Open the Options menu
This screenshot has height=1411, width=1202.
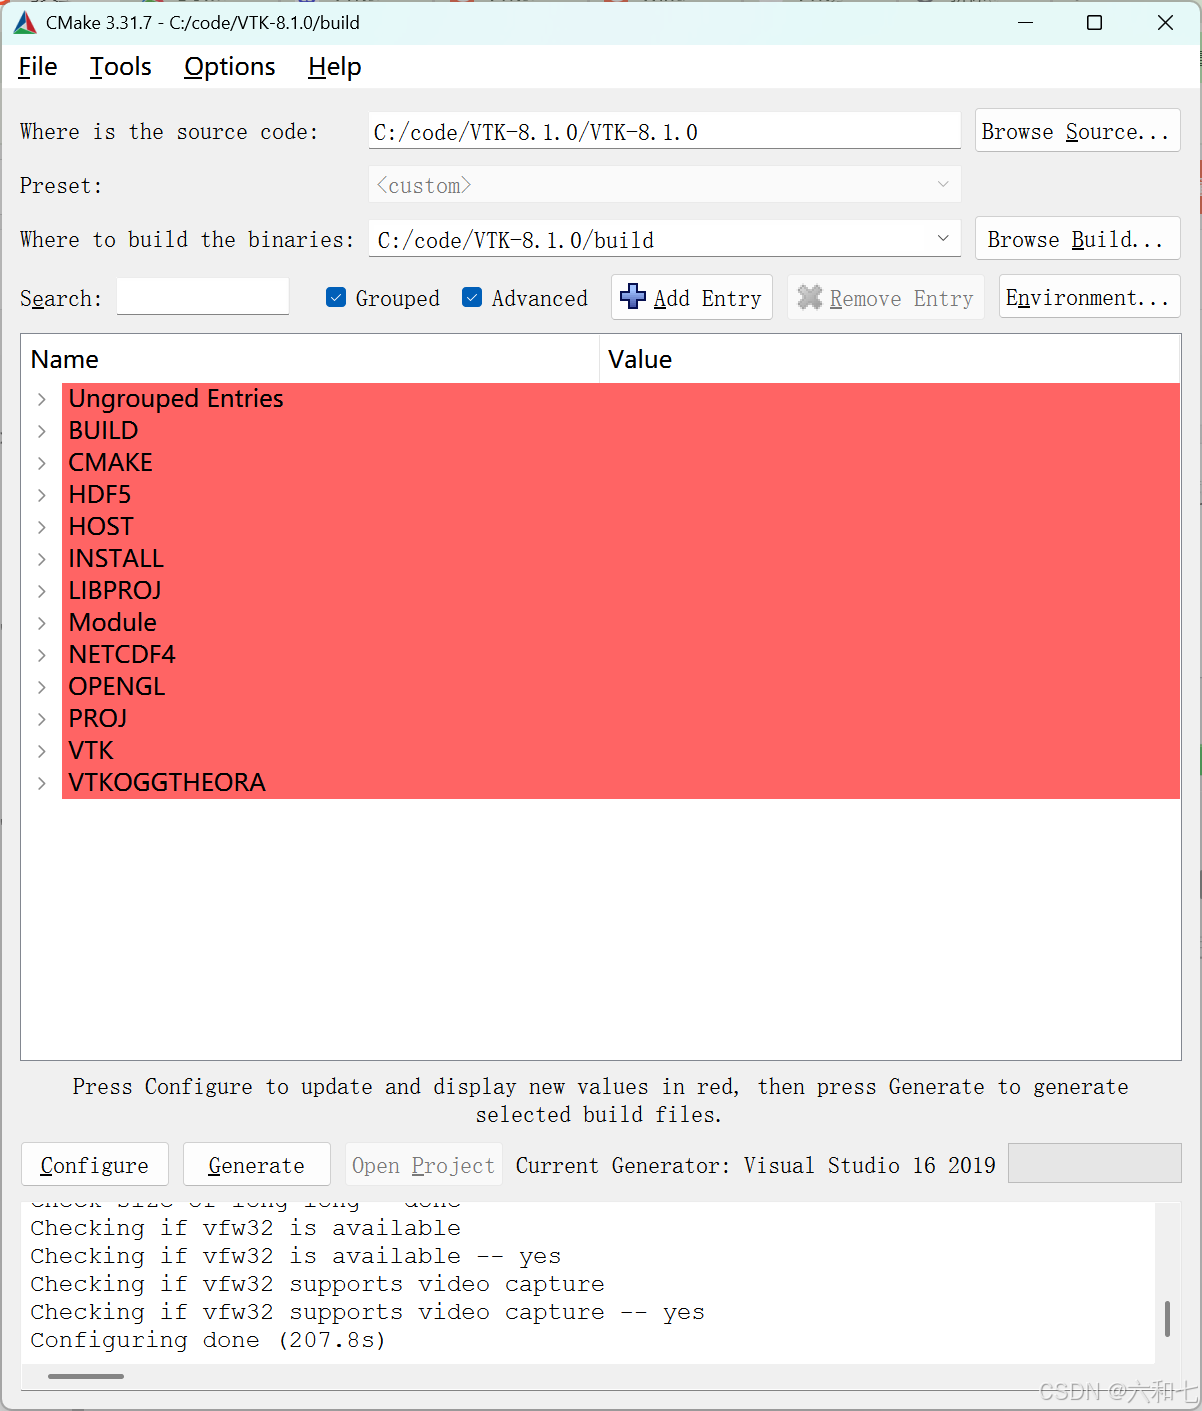coord(230,67)
